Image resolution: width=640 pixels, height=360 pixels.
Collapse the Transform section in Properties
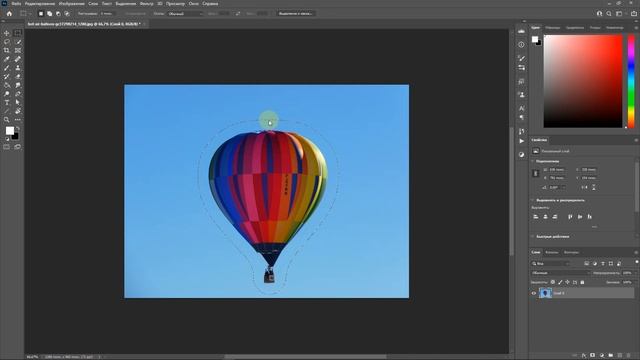533,162
